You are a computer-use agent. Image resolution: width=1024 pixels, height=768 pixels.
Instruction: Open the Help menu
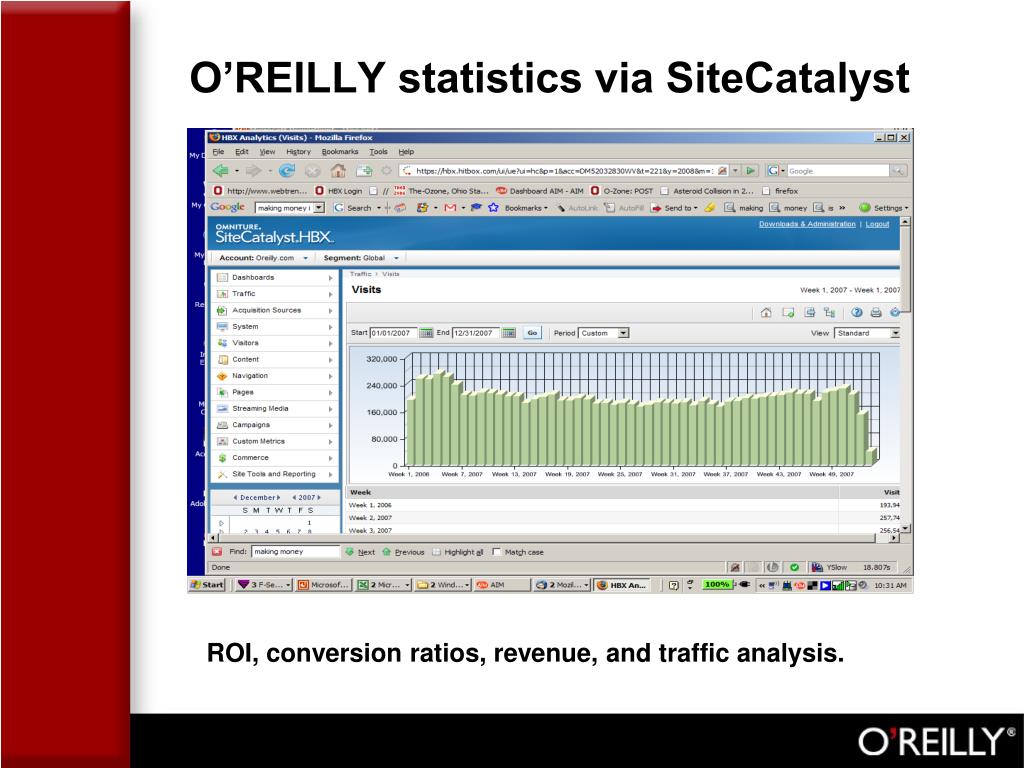[406, 152]
